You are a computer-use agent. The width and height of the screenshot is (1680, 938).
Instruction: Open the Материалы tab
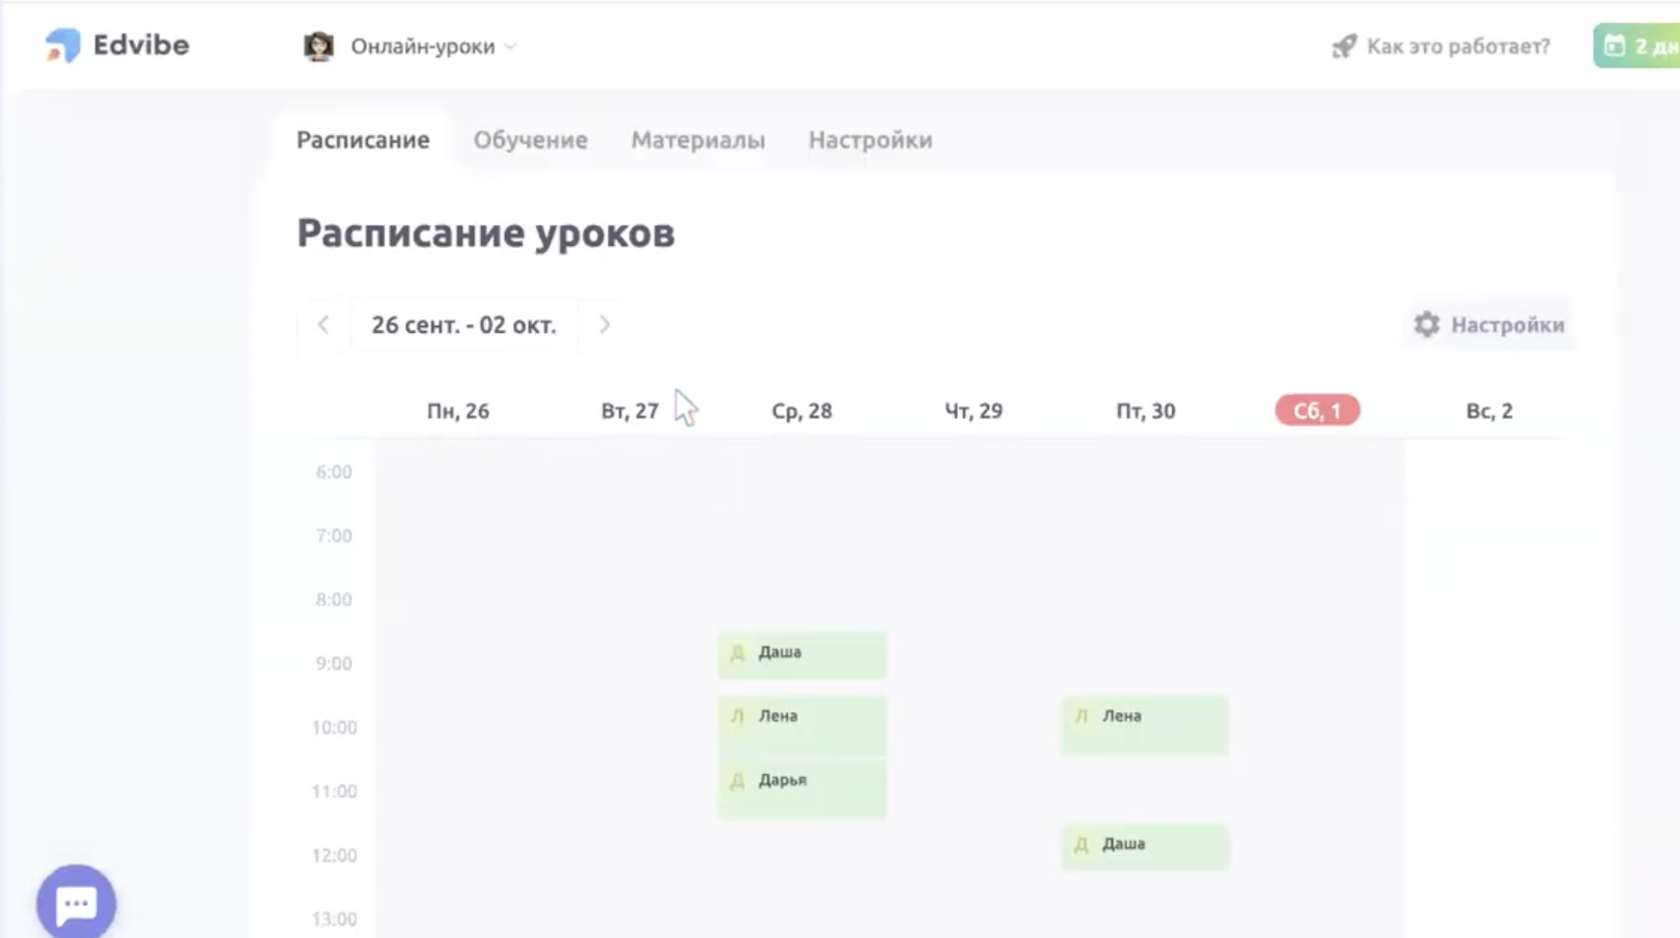697,140
